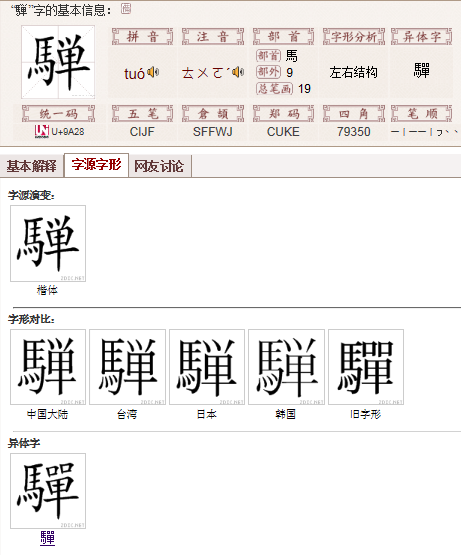Open the 基本解释 tab
This screenshot has width=461, height=555.
[x=32, y=166]
